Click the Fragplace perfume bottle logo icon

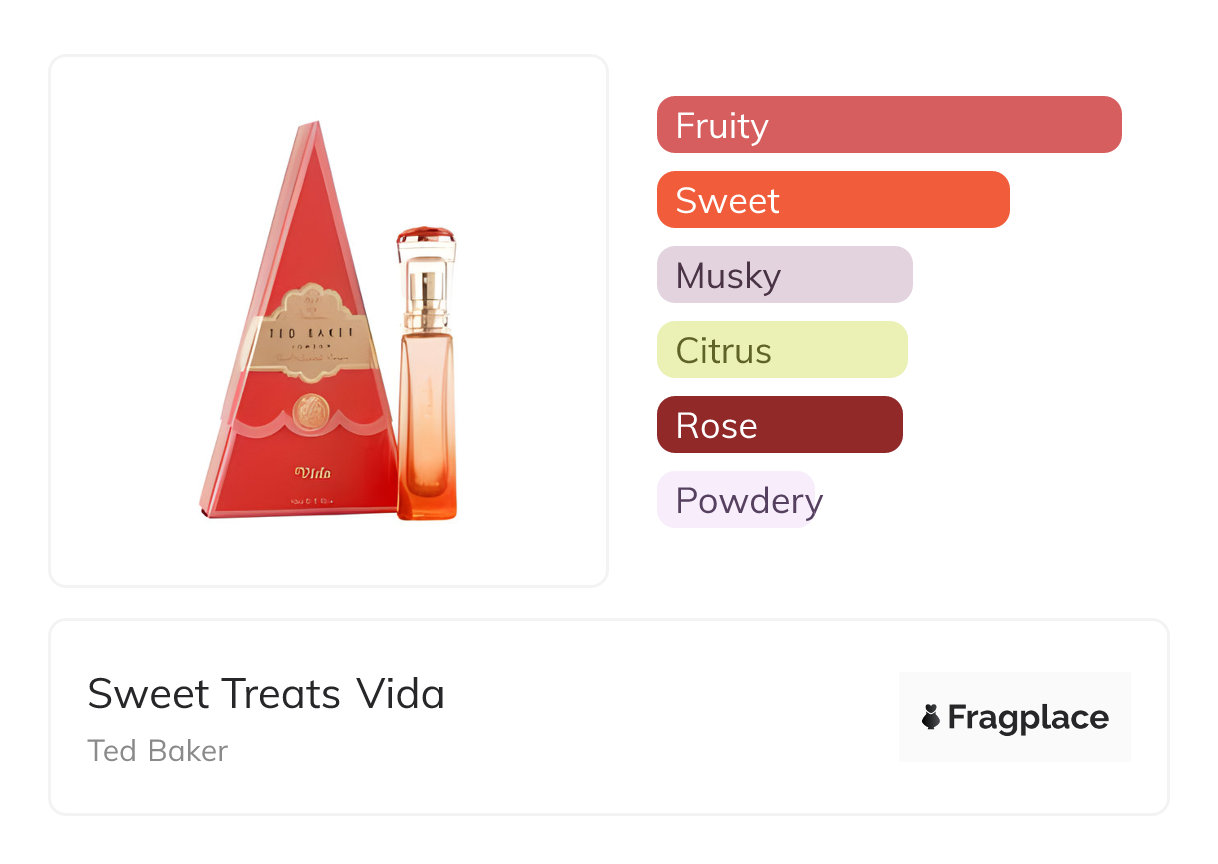[931, 717]
